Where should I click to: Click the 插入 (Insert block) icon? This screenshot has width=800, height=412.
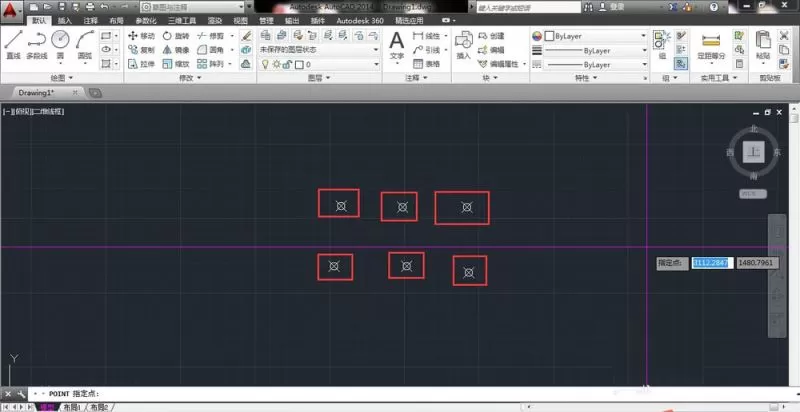(x=464, y=45)
